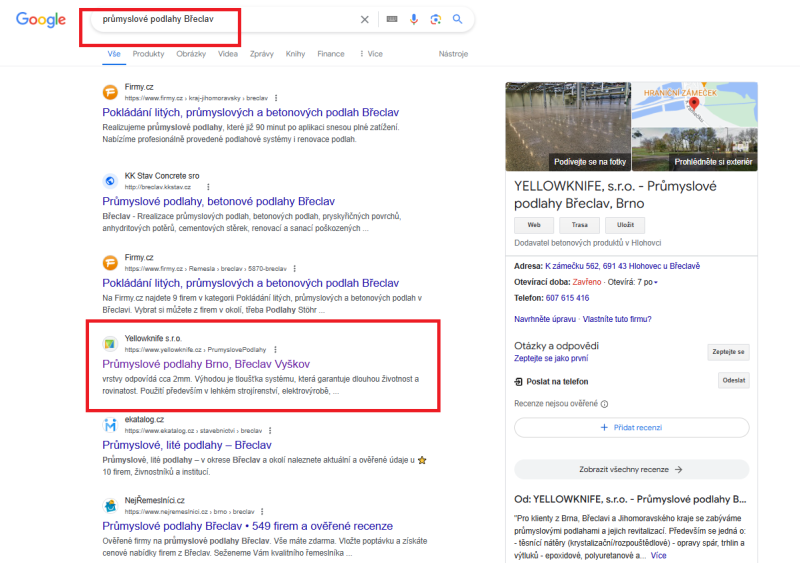Select the Vše tab
The height and width of the screenshot is (563, 800).
114,54
